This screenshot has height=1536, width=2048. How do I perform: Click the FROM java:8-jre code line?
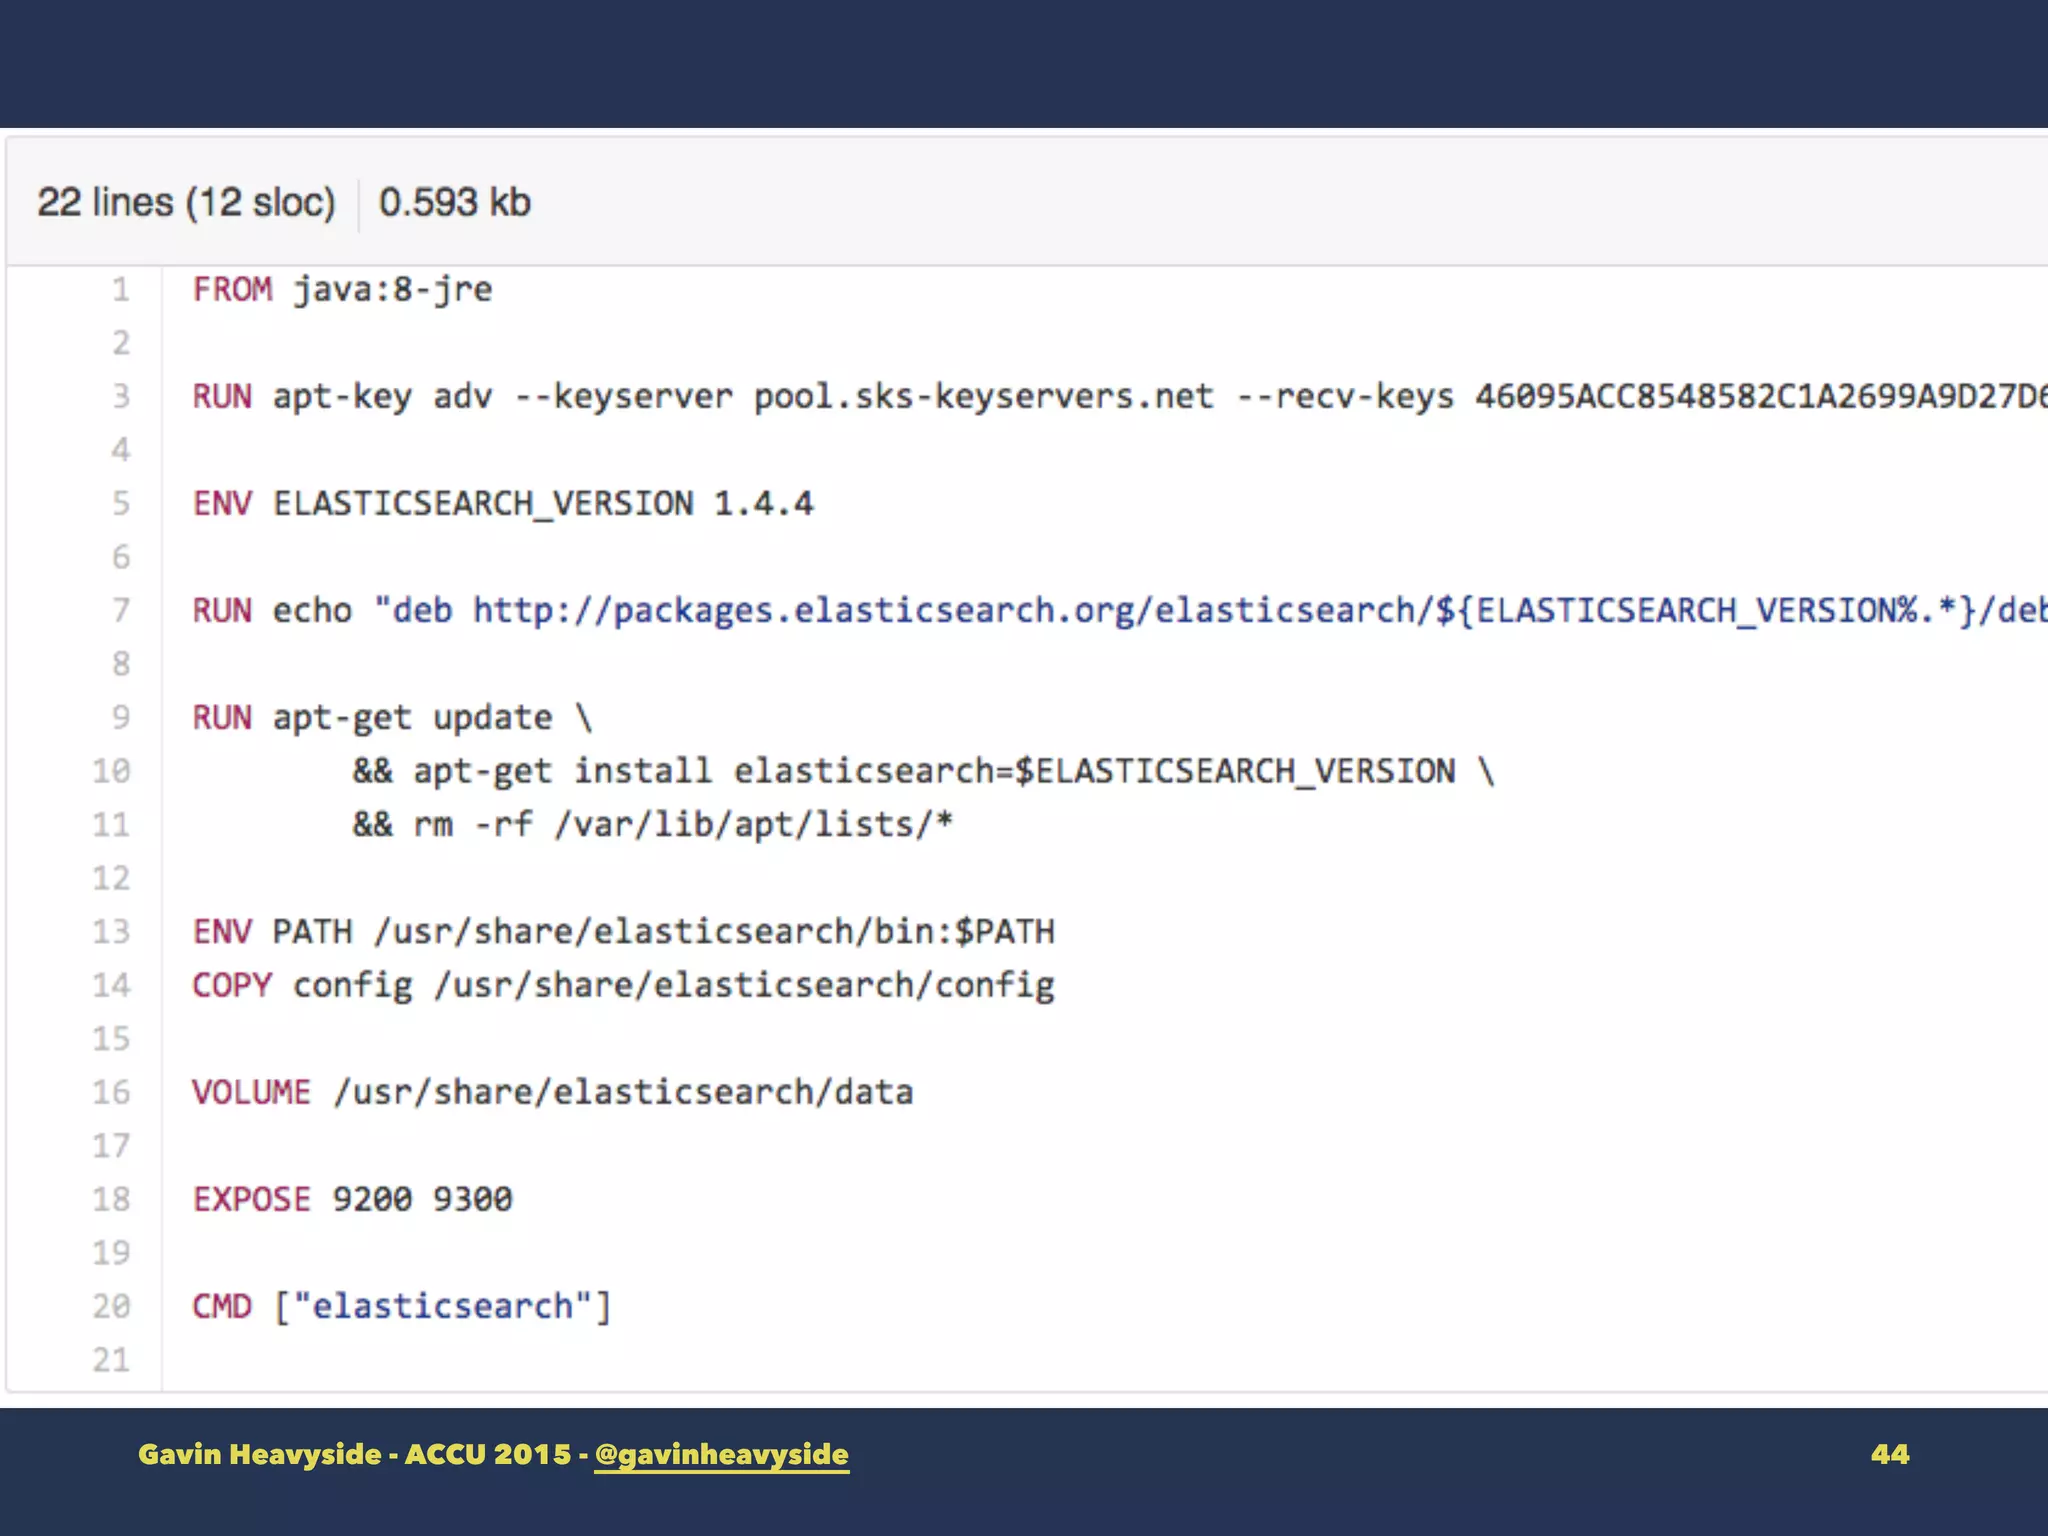point(342,290)
